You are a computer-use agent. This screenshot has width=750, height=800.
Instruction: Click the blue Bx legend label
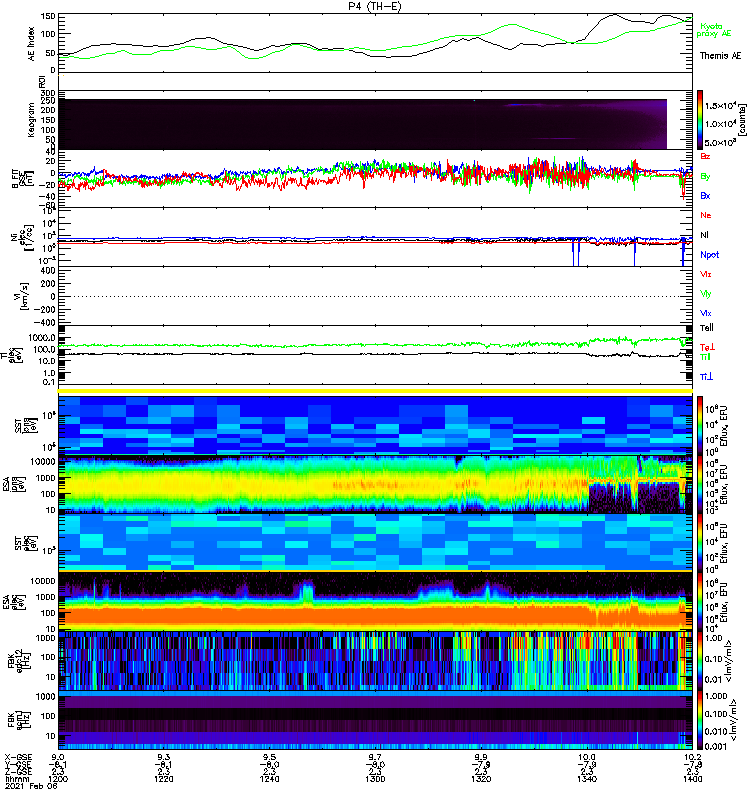(705, 196)
